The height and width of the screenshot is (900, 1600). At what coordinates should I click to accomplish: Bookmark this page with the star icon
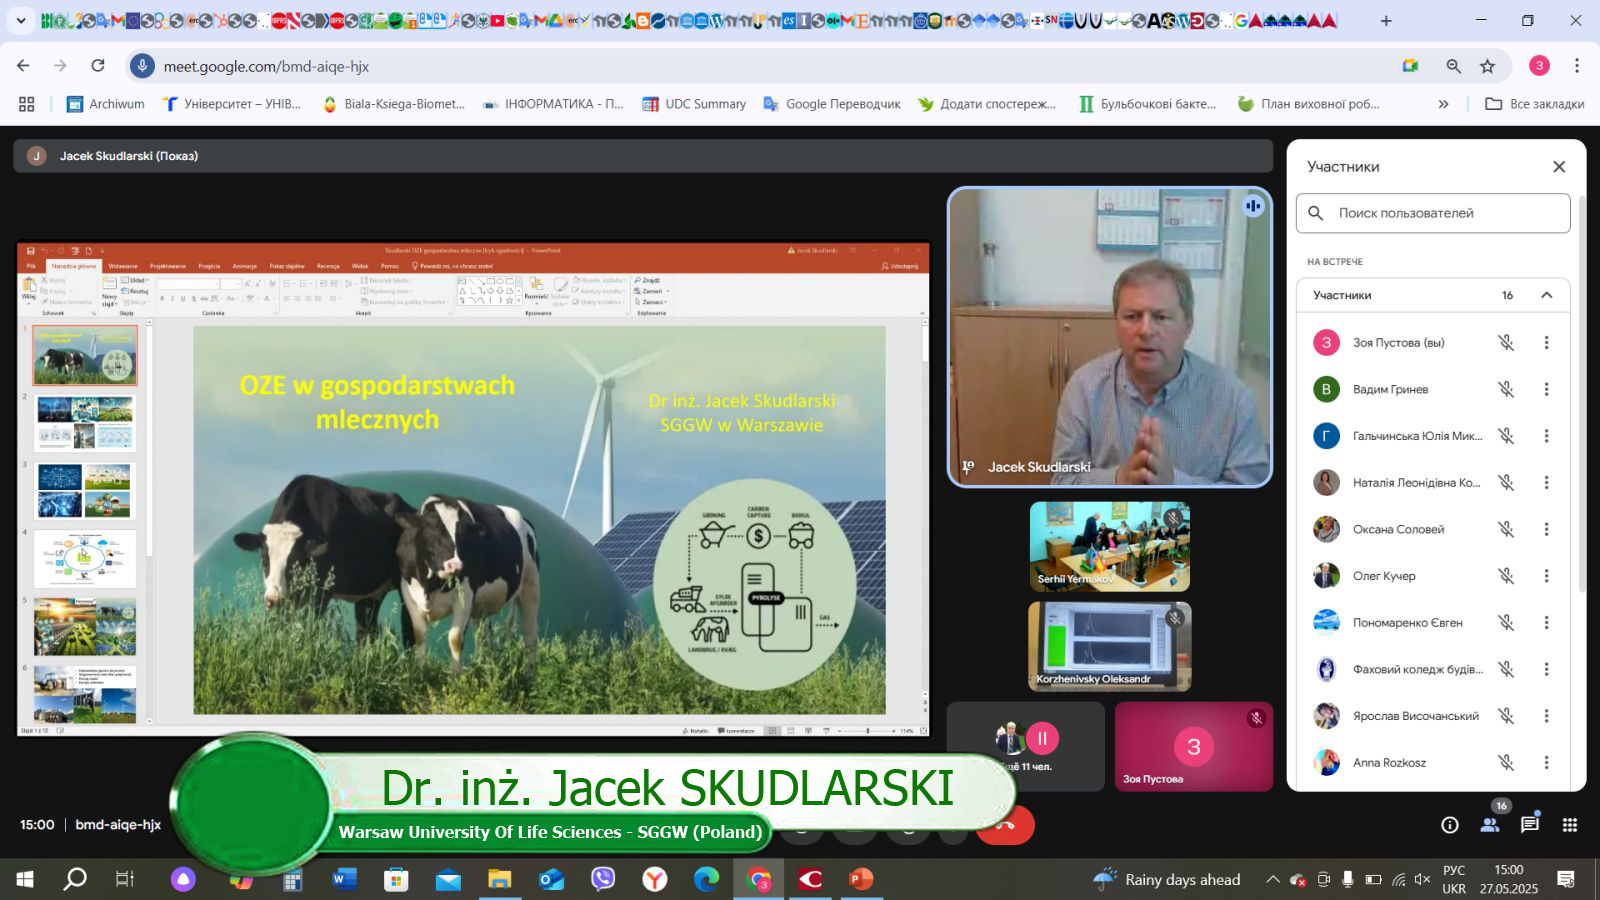1487,66
